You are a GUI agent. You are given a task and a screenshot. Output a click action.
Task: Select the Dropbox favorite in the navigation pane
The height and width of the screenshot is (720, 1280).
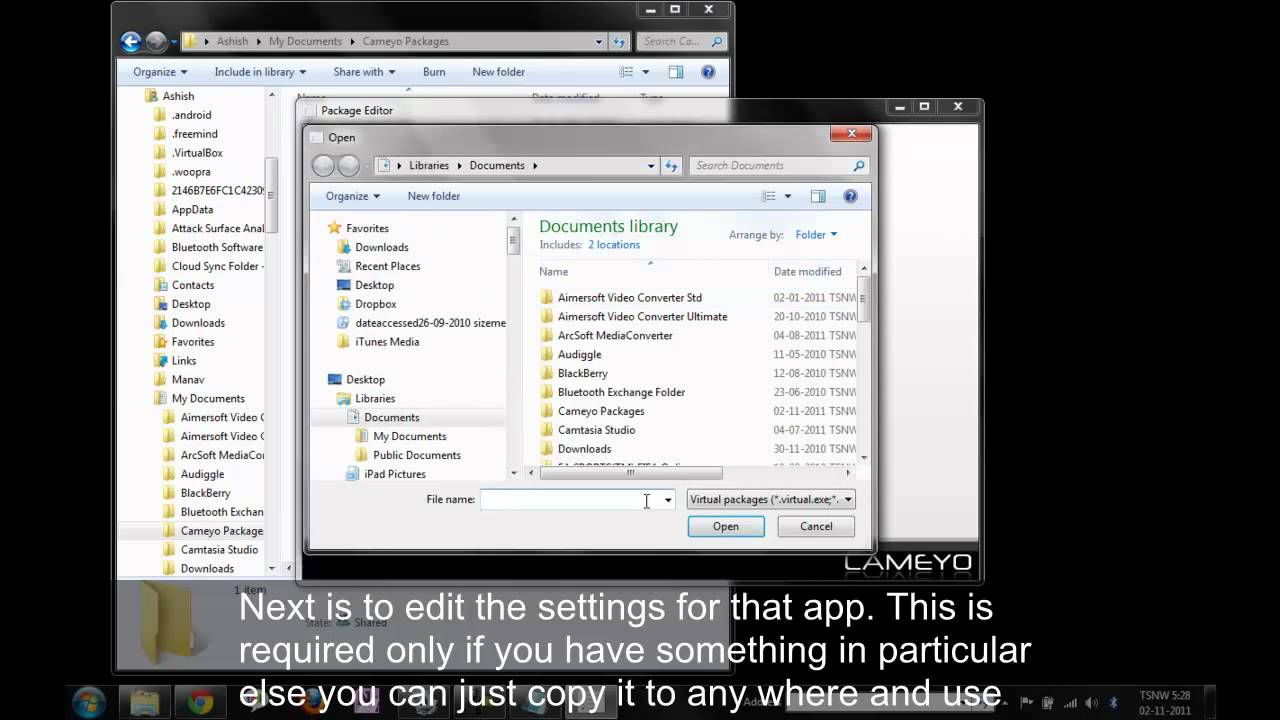click(375, 304)
